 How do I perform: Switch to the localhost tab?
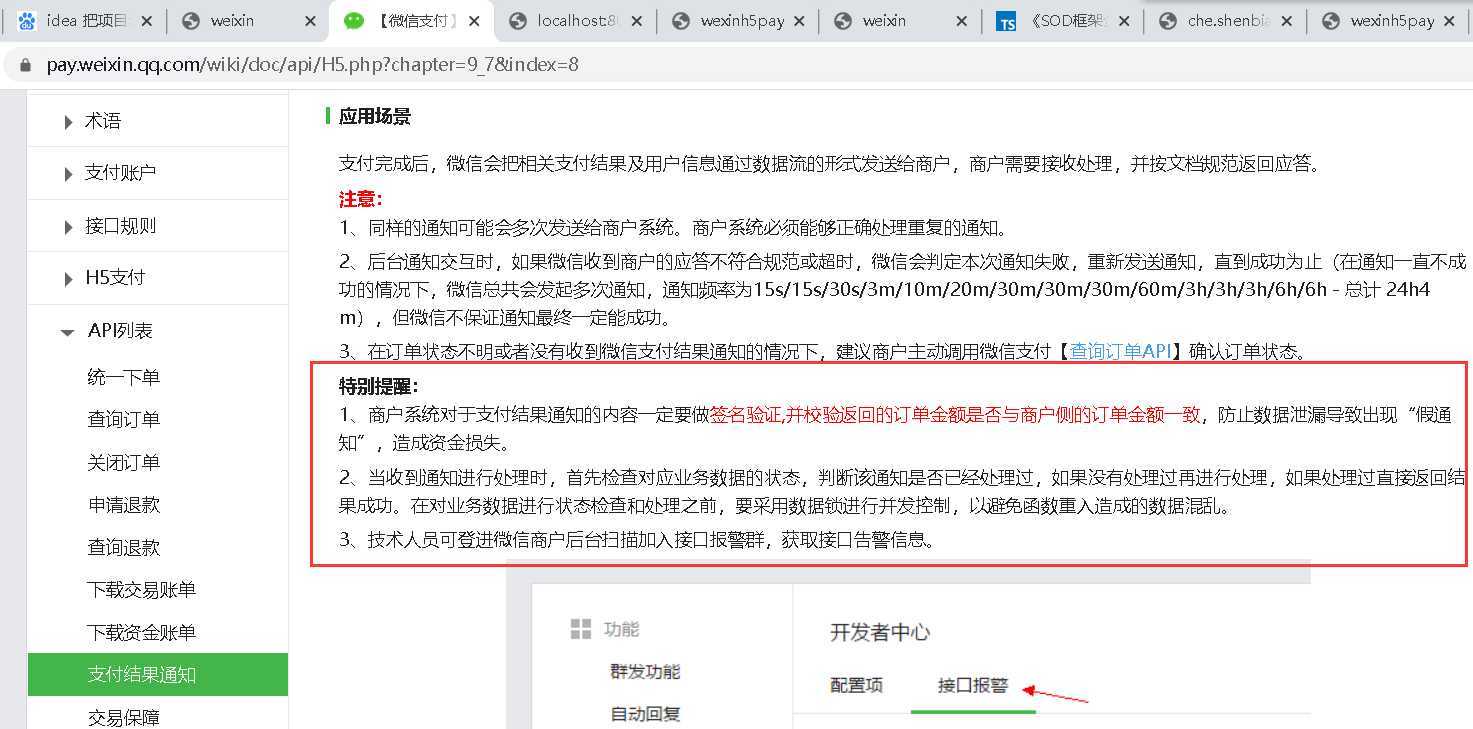click(x=575, y=21)
